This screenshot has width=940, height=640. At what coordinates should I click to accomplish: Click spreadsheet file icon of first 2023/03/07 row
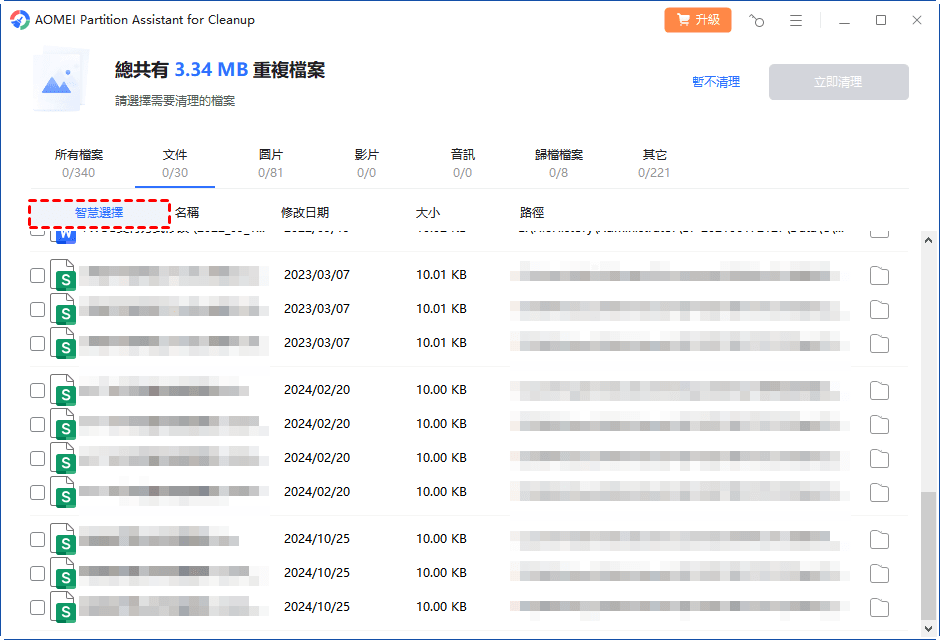[x=63, y=275]
